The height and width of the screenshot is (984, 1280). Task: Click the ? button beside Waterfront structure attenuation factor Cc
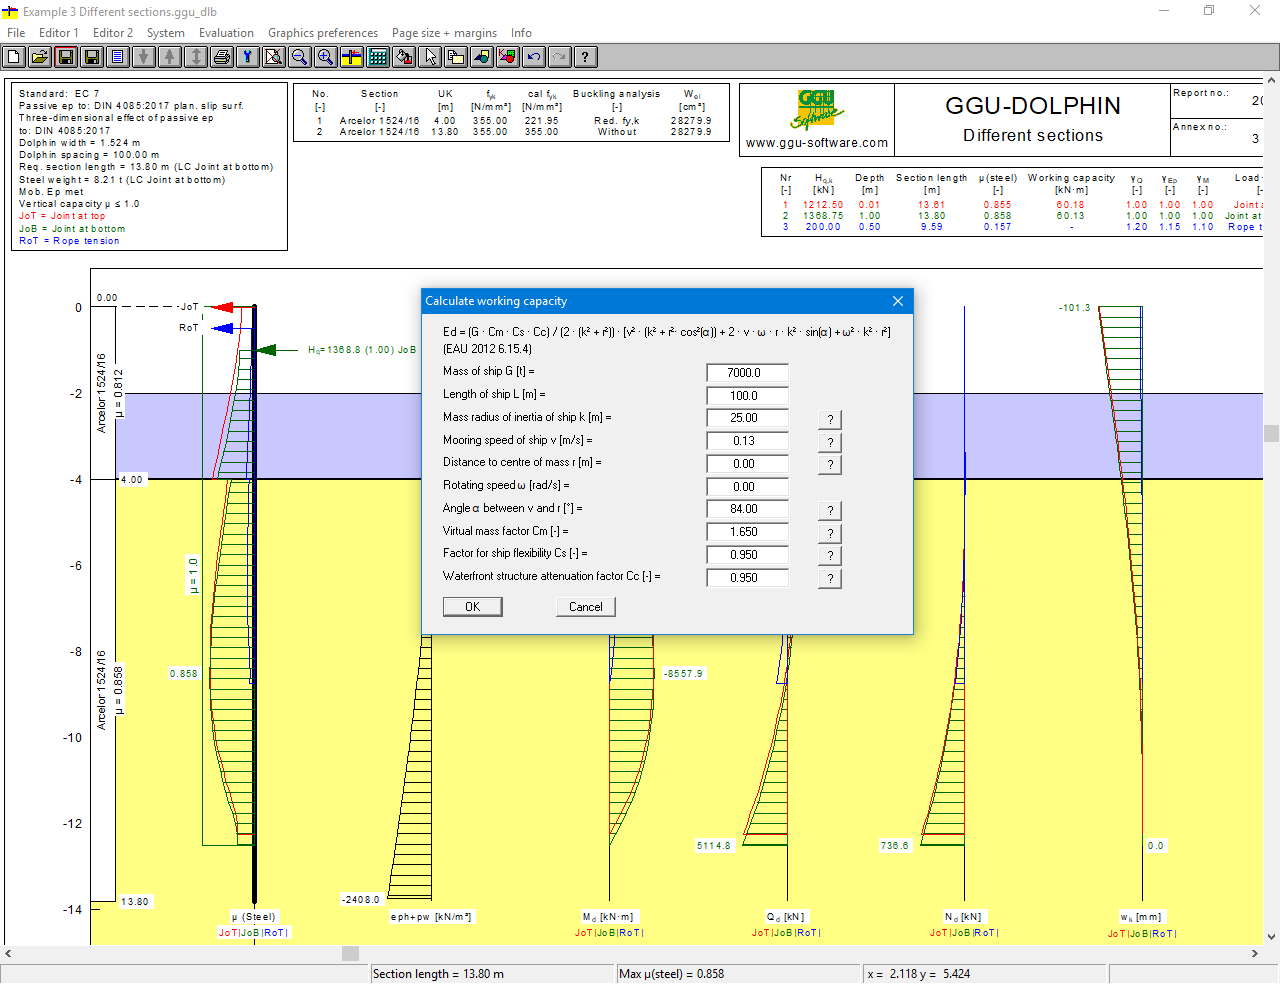tap(830, 579)
